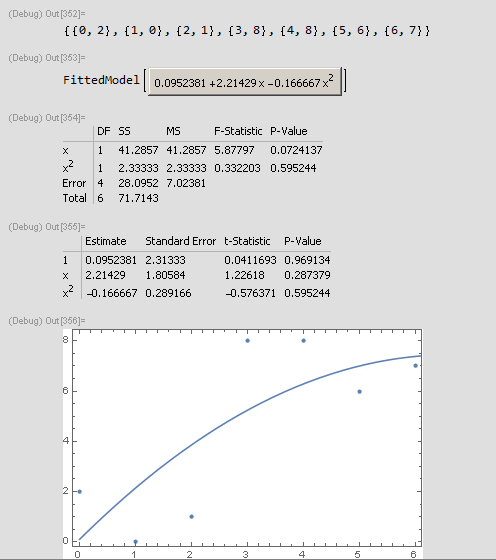The width and height of the screenshot is (496, 560).
Task: Click the plot data point at x=0
Action: point(80,491)
